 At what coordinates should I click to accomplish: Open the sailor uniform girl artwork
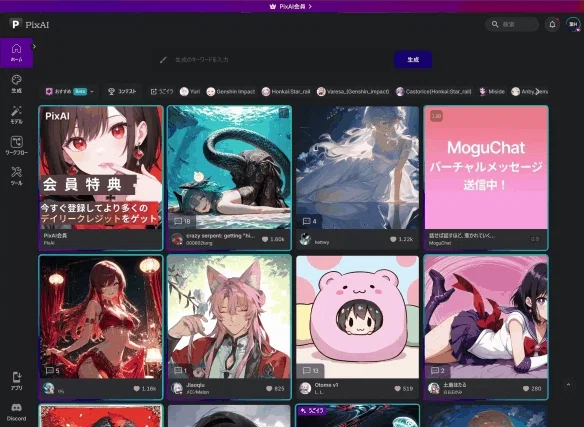coord(486,317)
